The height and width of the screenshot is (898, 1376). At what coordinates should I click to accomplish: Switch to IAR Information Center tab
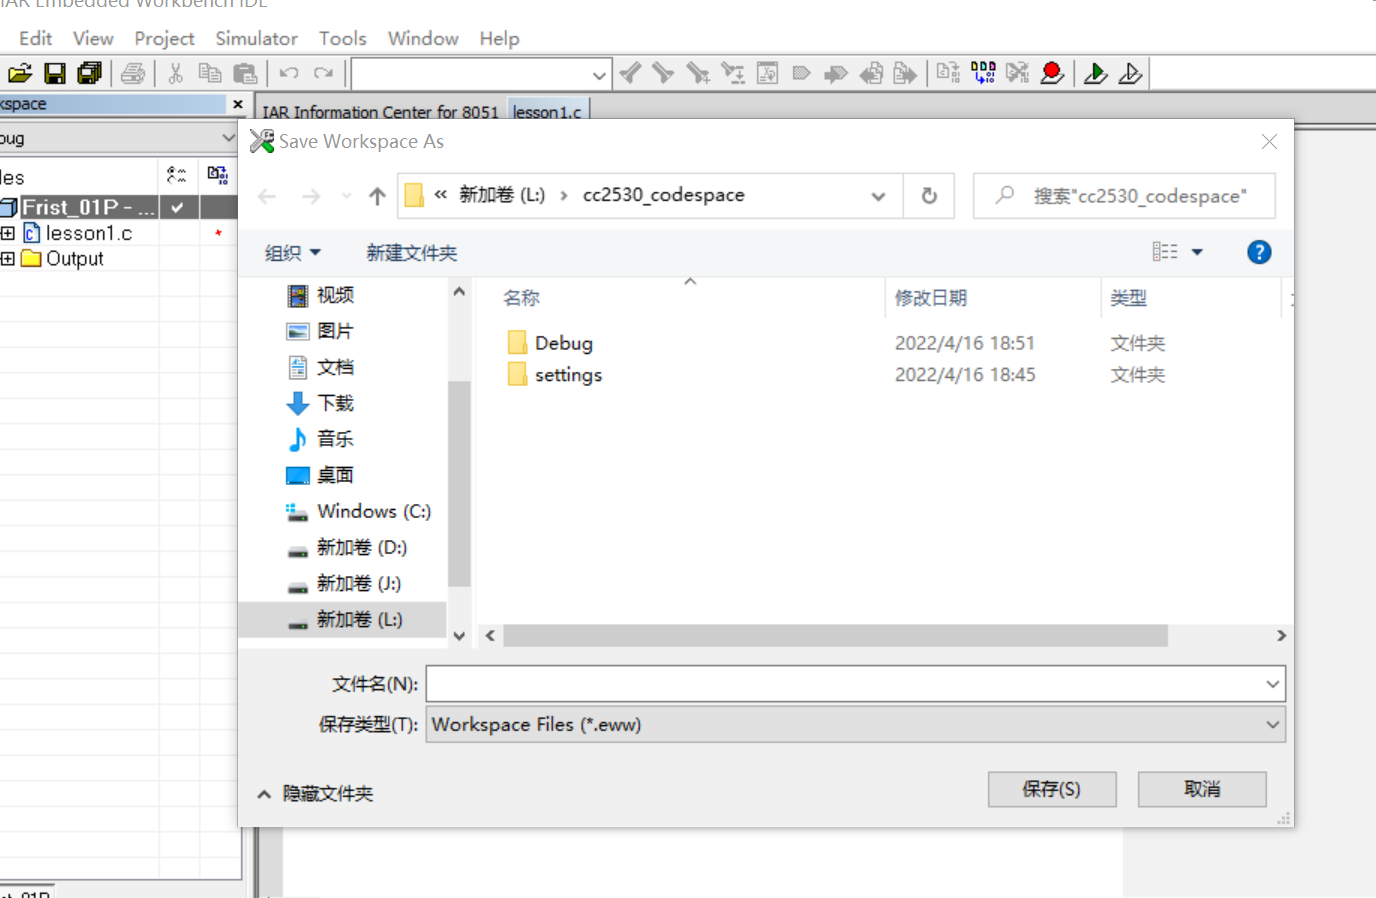point(380,111)
